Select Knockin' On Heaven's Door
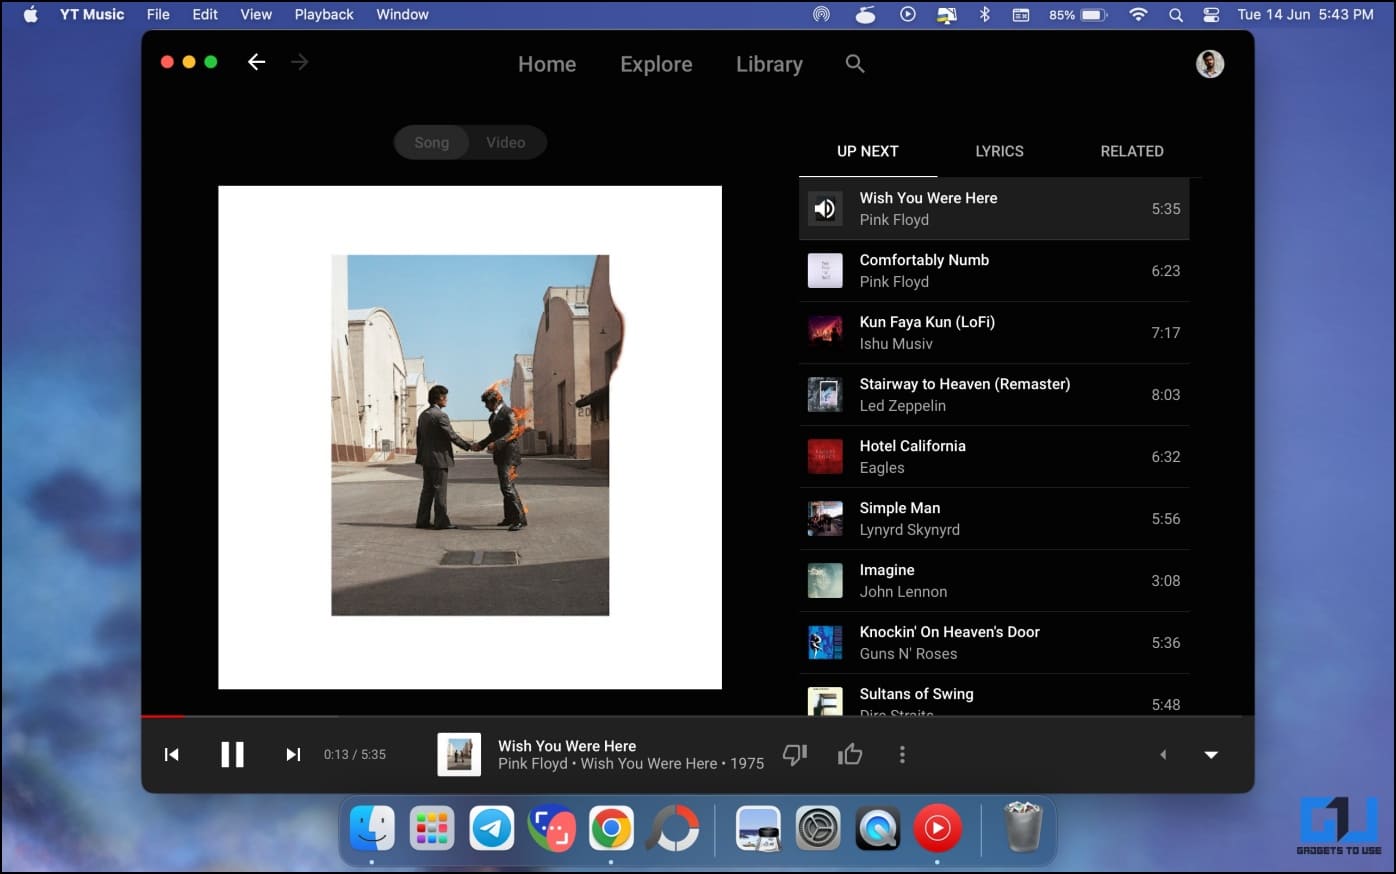The image size is (1396, 874). [x=994, y=643]
